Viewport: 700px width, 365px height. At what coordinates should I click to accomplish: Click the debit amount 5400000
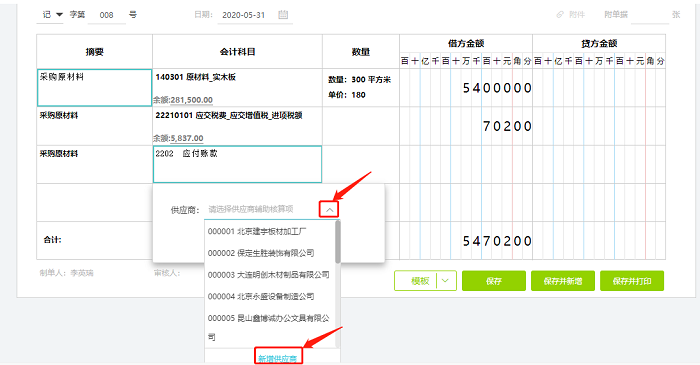click(x=497, y=88)
